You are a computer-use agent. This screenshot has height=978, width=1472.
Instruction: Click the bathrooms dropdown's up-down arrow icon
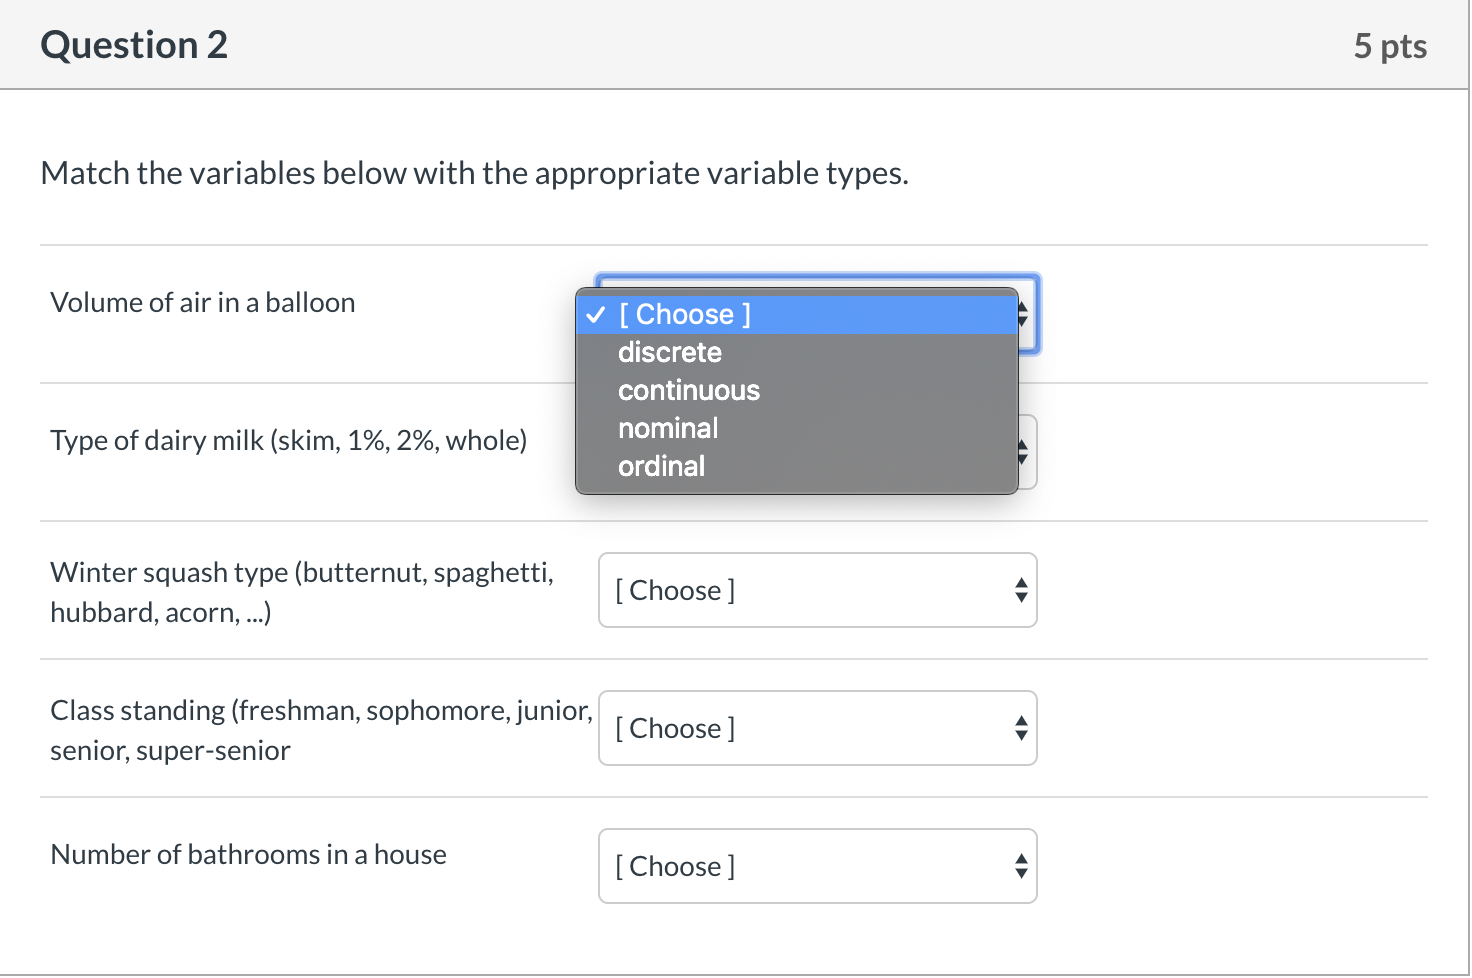click(1021, 866)
